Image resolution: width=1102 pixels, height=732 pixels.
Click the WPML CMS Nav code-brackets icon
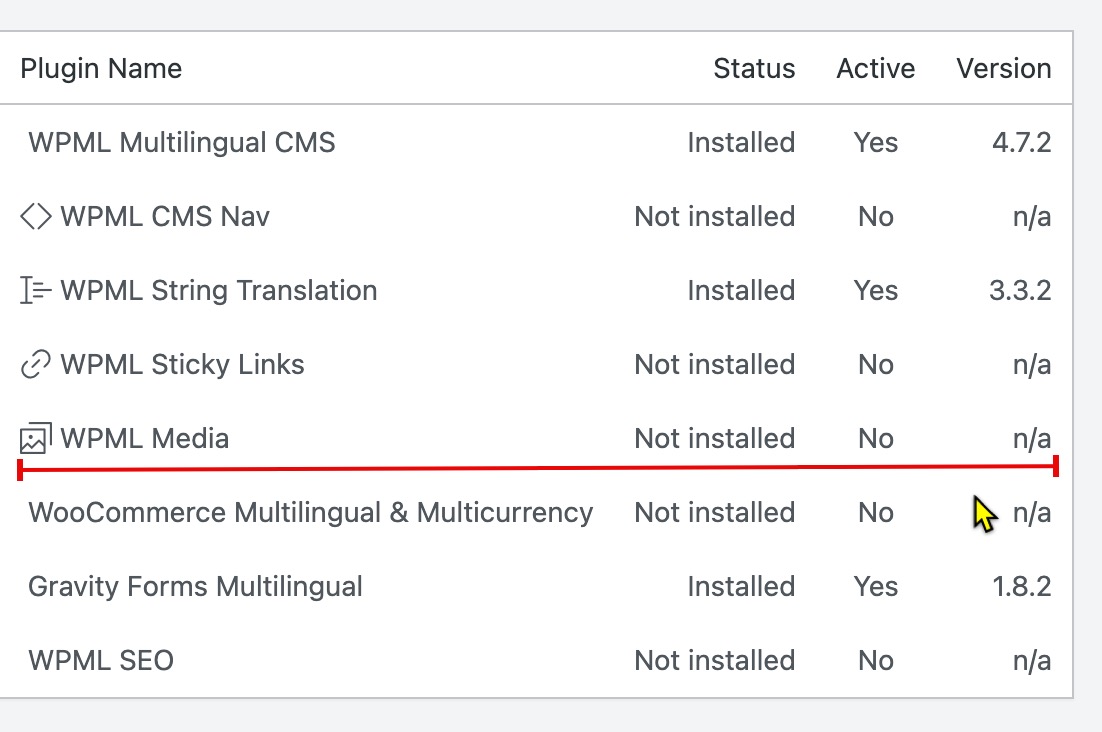36,216
